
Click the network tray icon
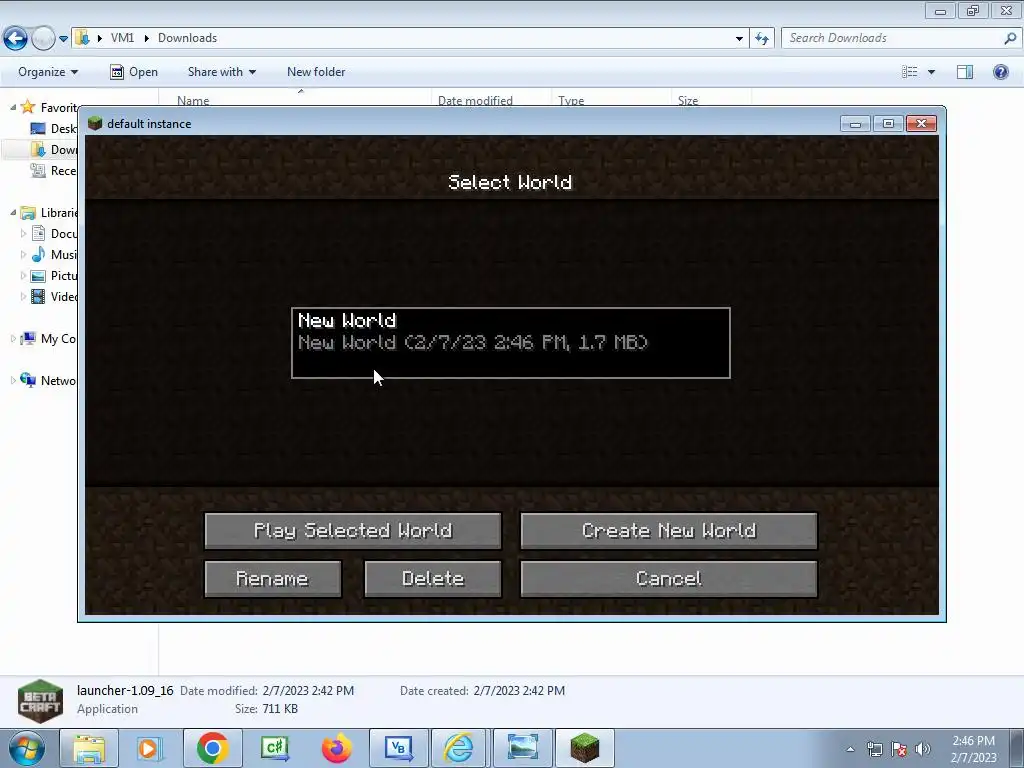pos(874,749)
